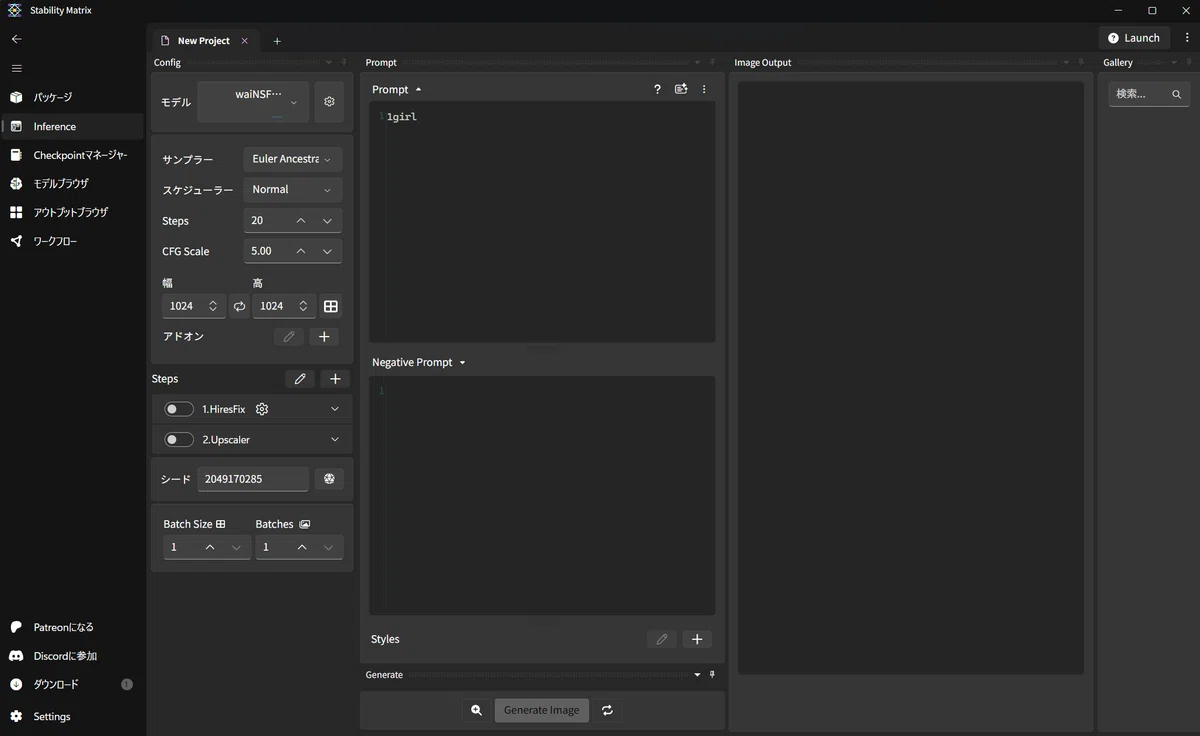
Task: Increase Batch Size with up arrow
Action: tap(210, 547)
